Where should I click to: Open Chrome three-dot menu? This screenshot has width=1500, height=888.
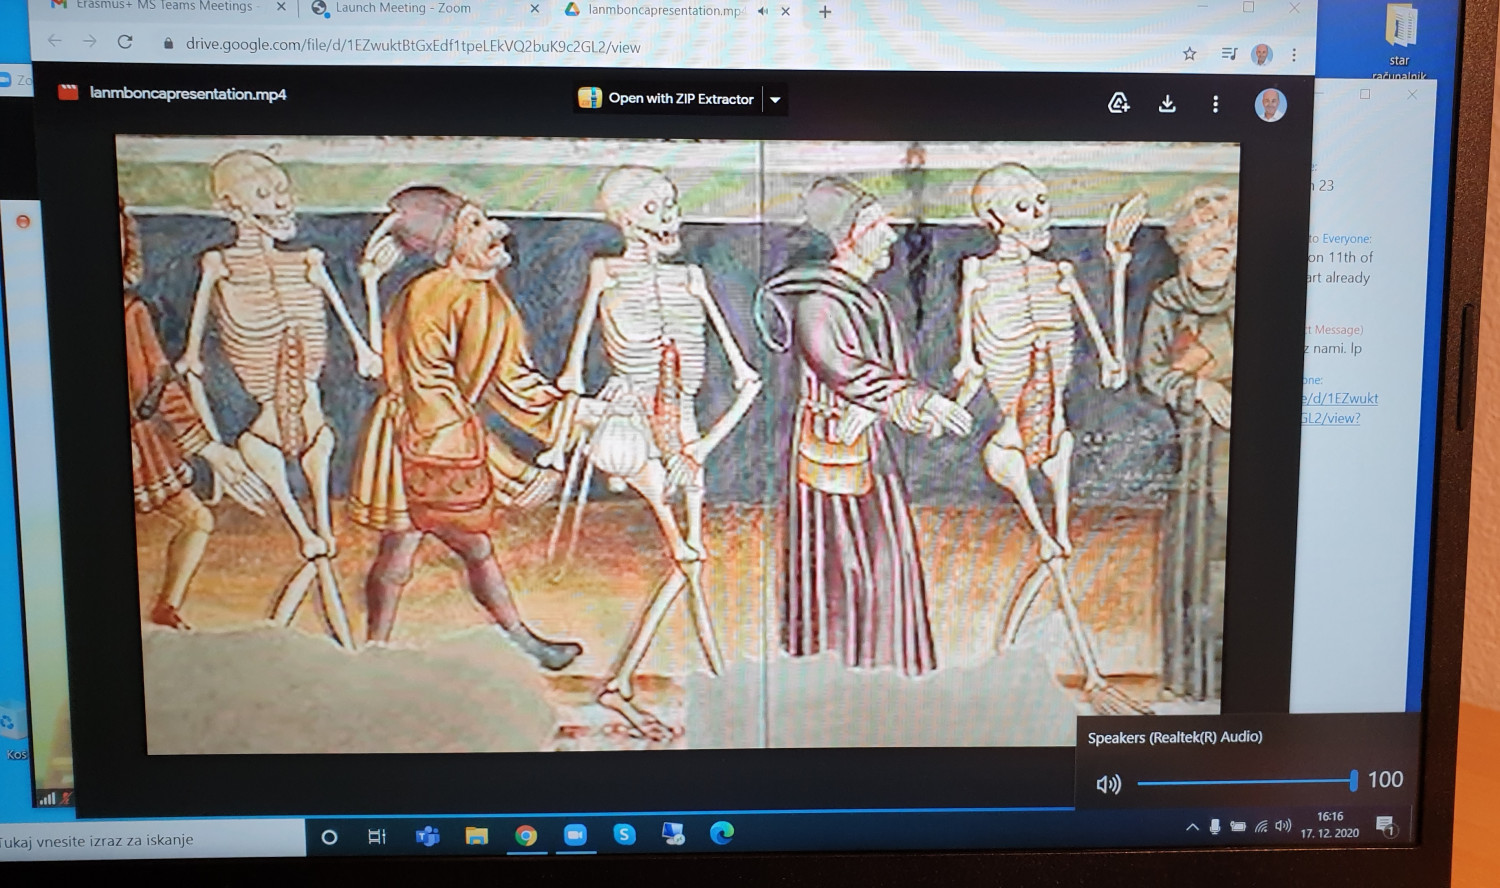coord(1294,55)
